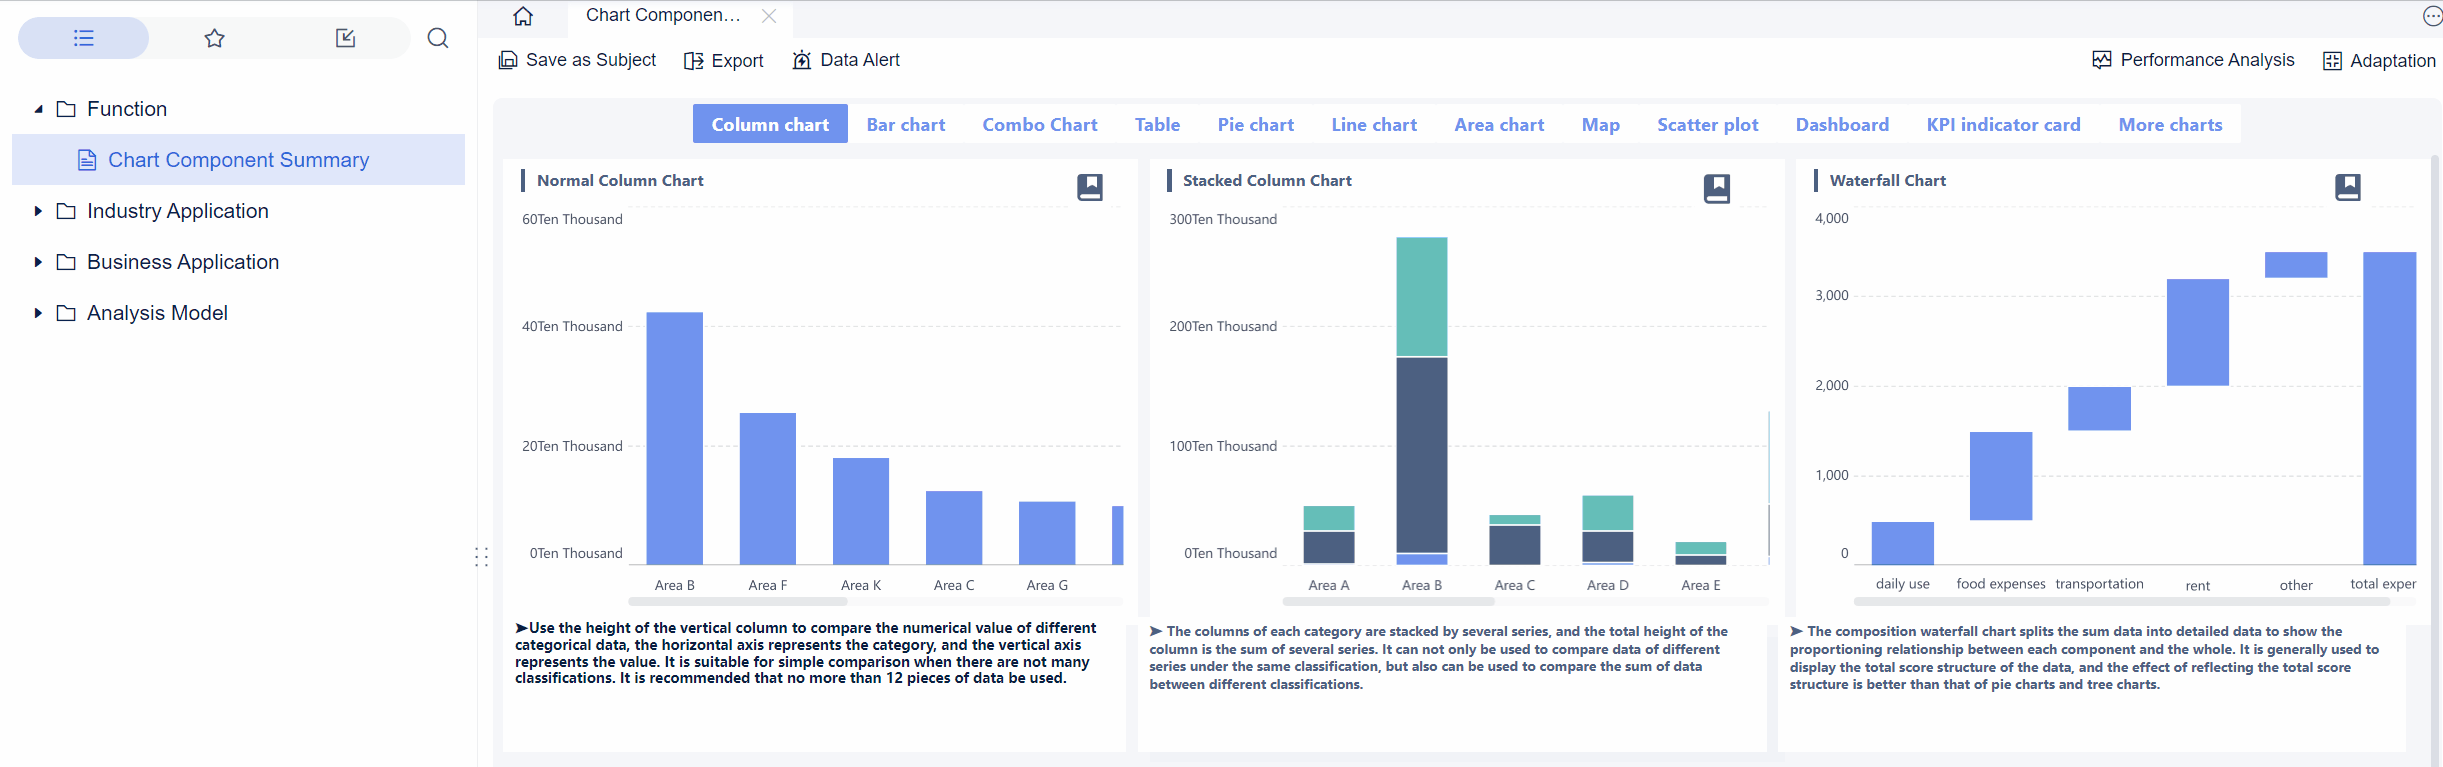This screenshot has height=767, width=2443.
Task: Click bookmark icon on Waterfall Chart
Action: (x=2347, y=187)
